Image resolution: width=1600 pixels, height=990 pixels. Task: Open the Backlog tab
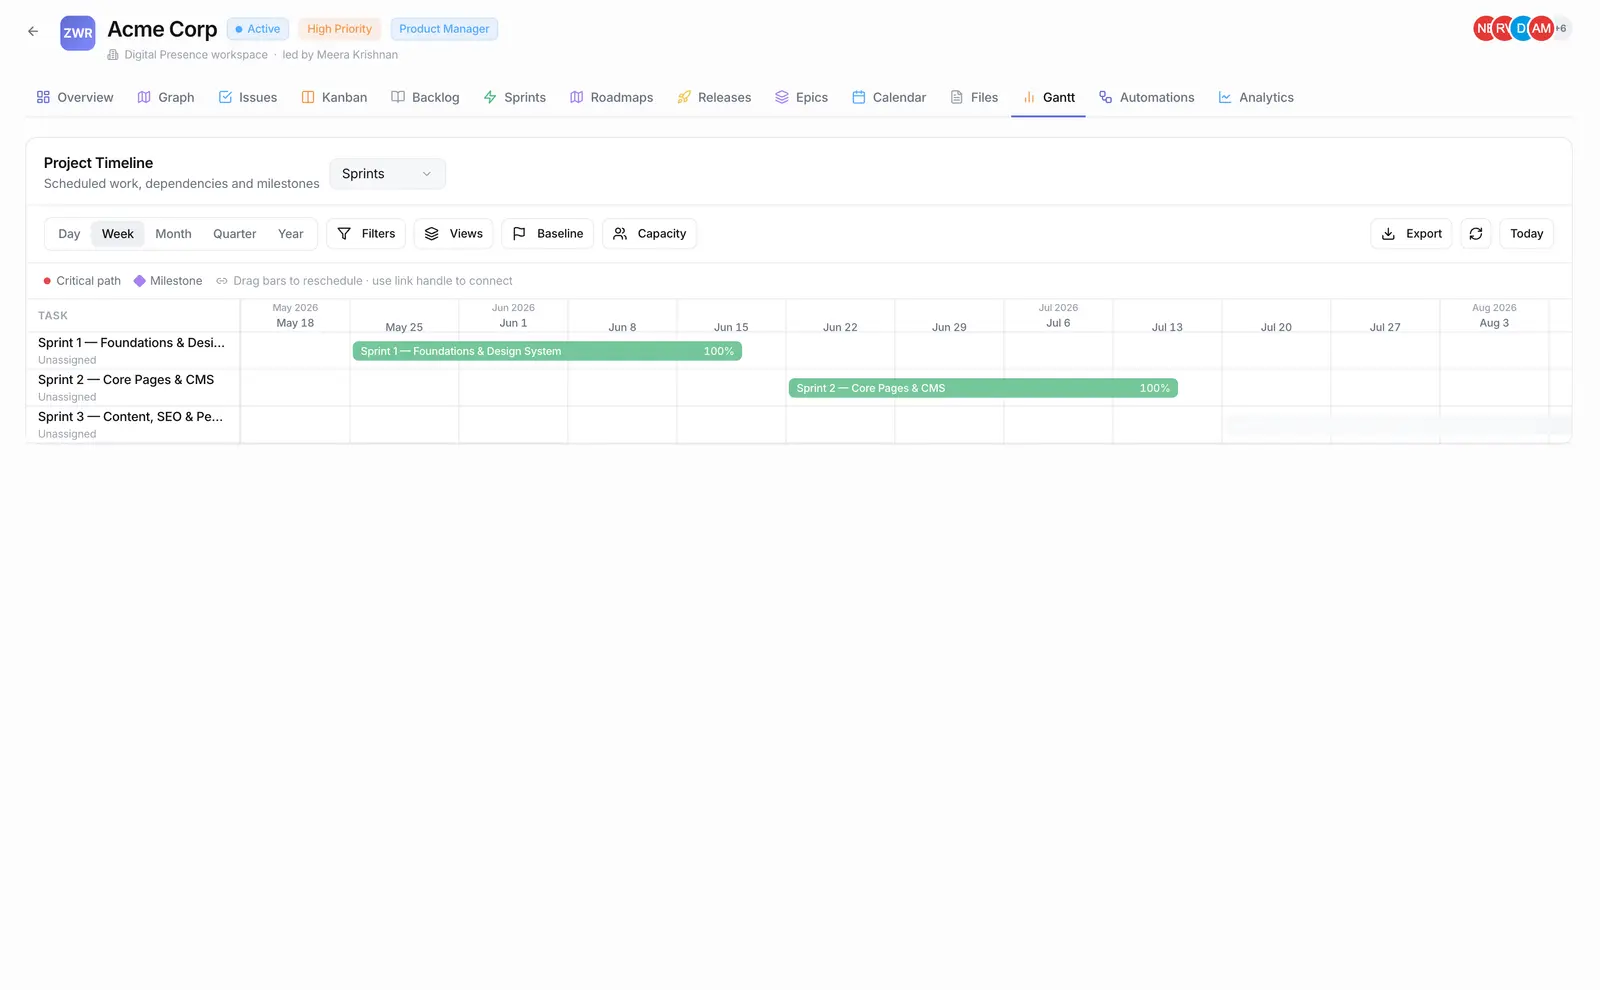pyautogui.click(x=425, y=97)
